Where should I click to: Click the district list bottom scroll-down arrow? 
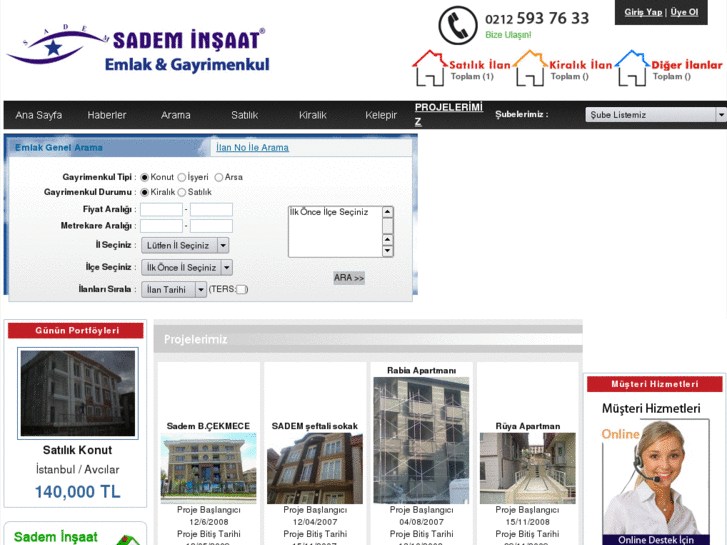click(x=388, y=251)
